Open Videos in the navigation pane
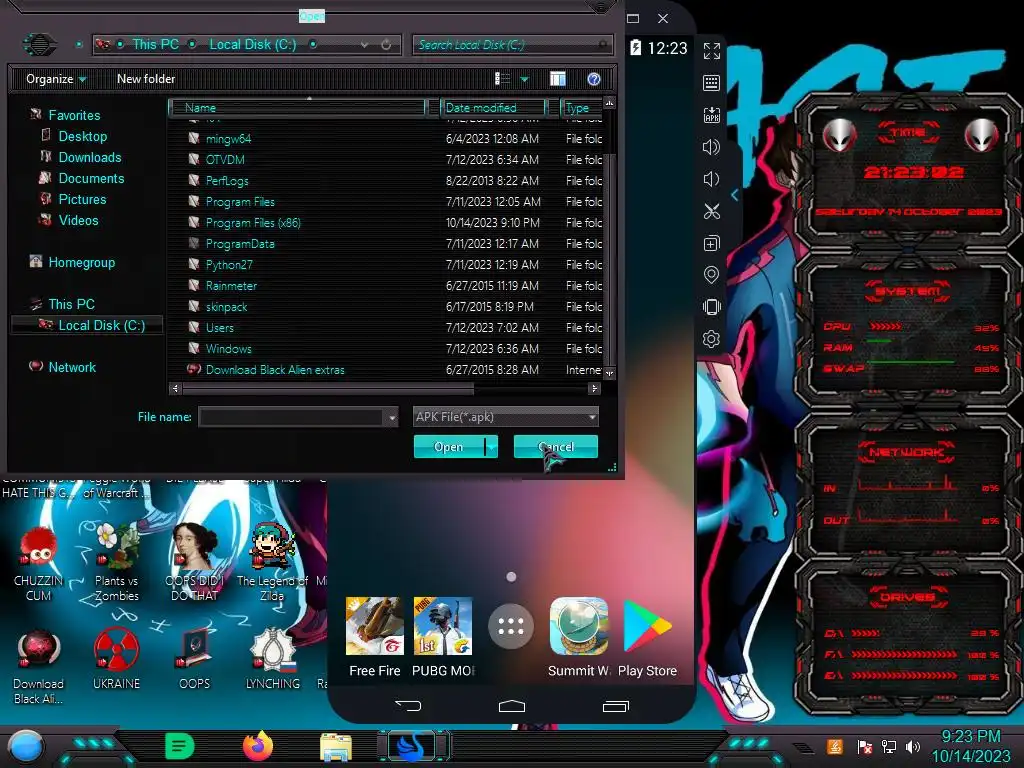This screenshot has width=1024, height=768. pos(78,220)
